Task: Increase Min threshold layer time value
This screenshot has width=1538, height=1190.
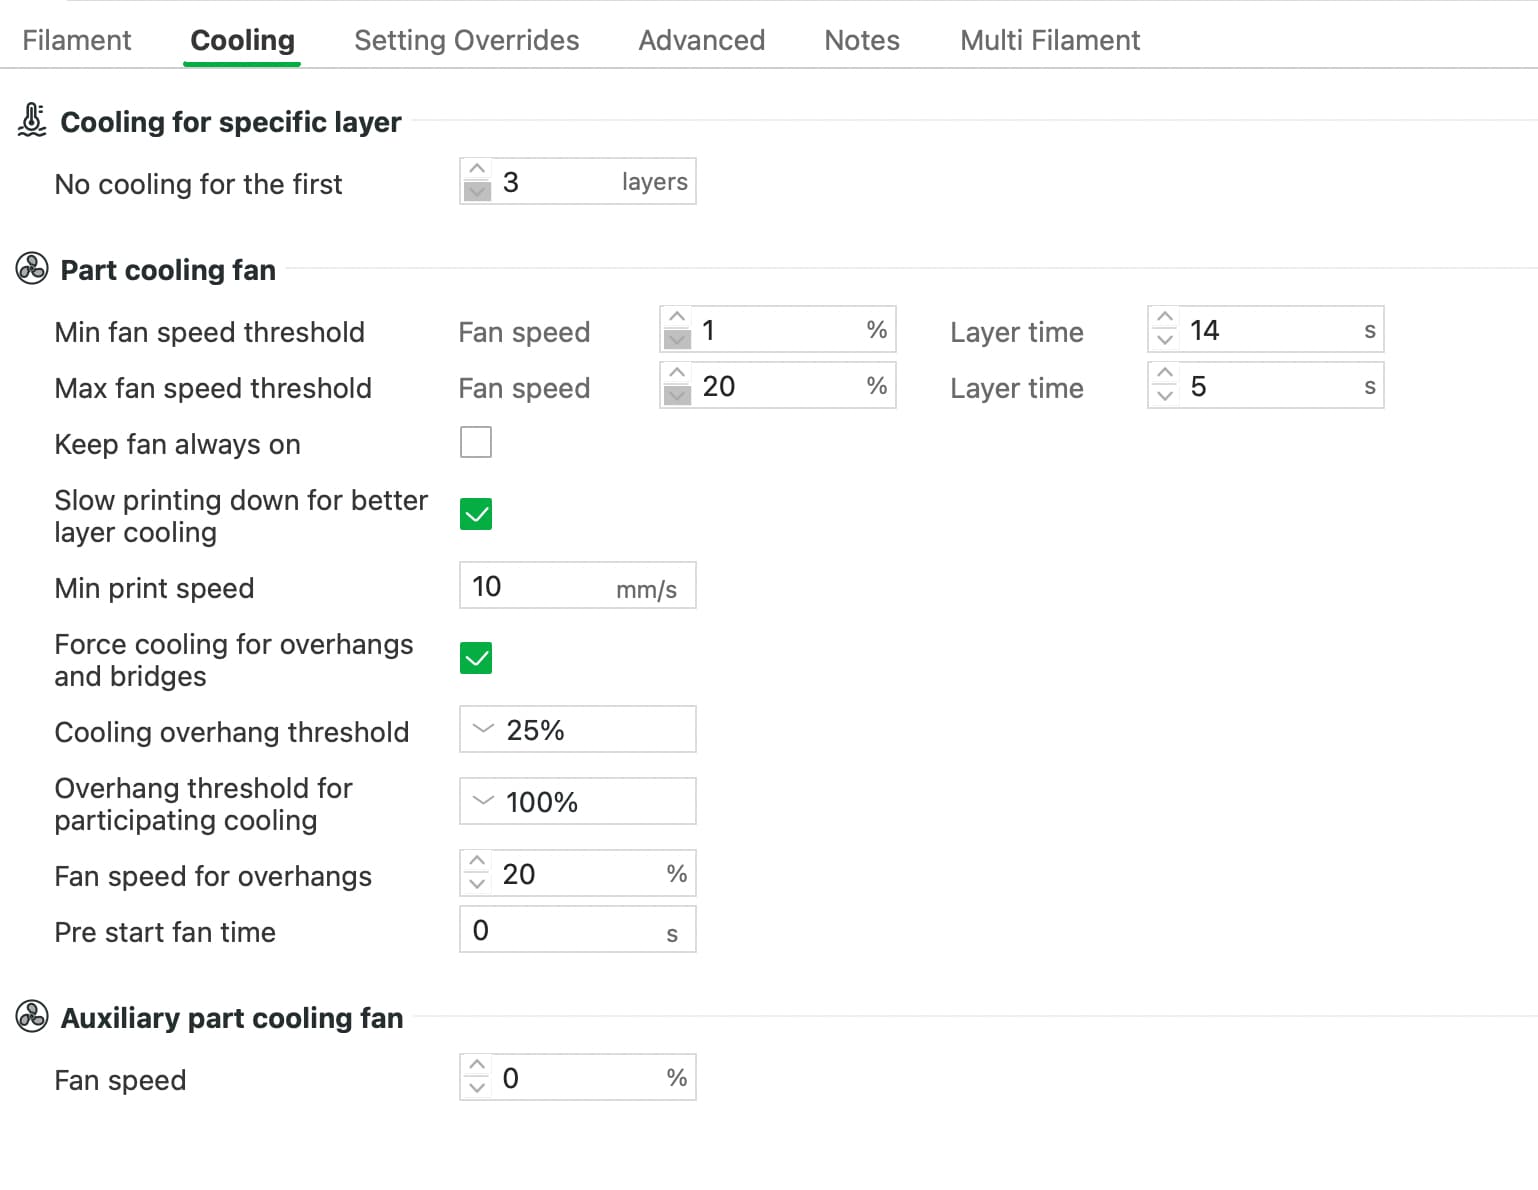Action: coord(1165,317)
